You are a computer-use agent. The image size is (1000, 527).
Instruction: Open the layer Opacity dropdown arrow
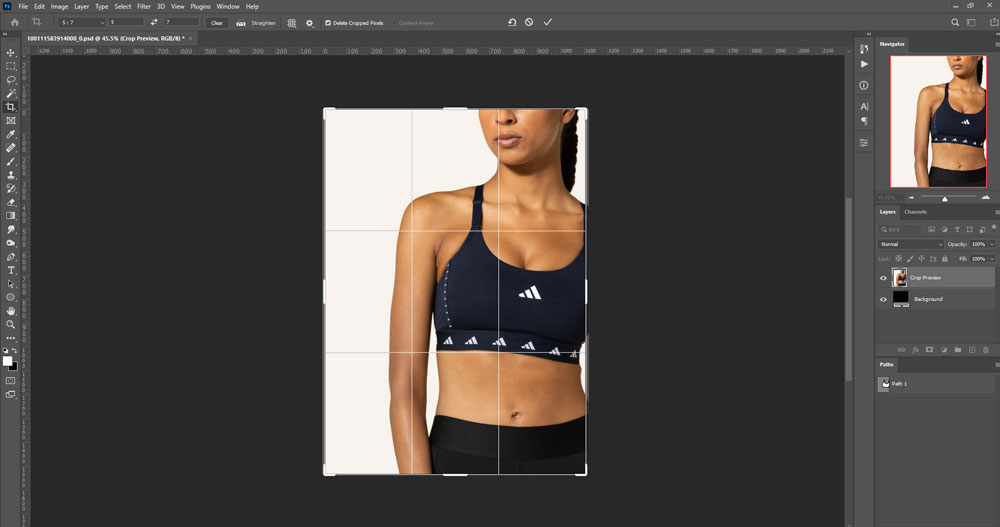click(992, 244)
